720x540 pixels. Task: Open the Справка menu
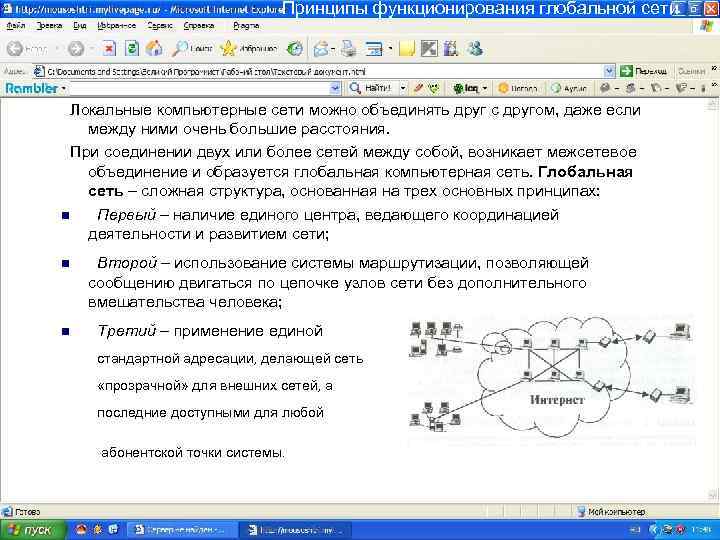point(199,26)
